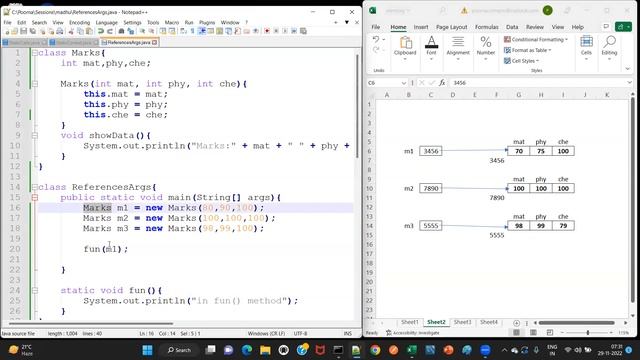This screenshot has height=360, width=640.
Task: Open the Font group in Excel ribbon
Action: pos(431,49)
